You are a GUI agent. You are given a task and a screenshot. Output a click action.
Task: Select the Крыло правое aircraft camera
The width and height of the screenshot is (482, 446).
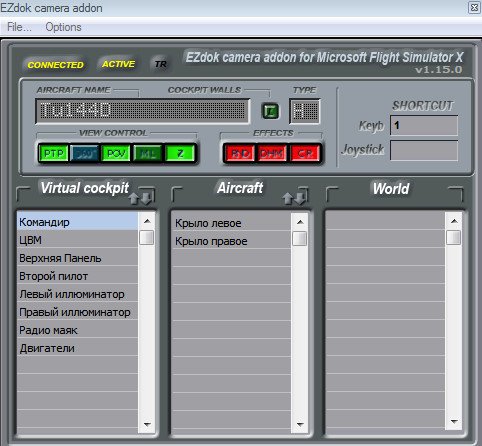click(231, 241)
